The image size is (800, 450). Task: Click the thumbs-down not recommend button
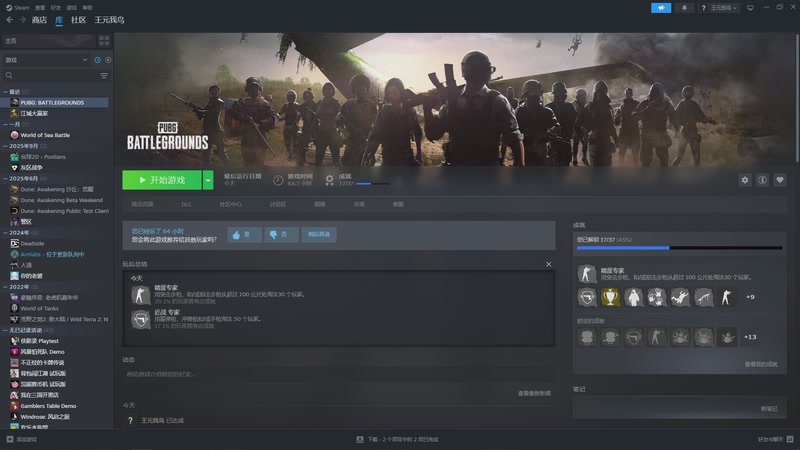[282, 235]
